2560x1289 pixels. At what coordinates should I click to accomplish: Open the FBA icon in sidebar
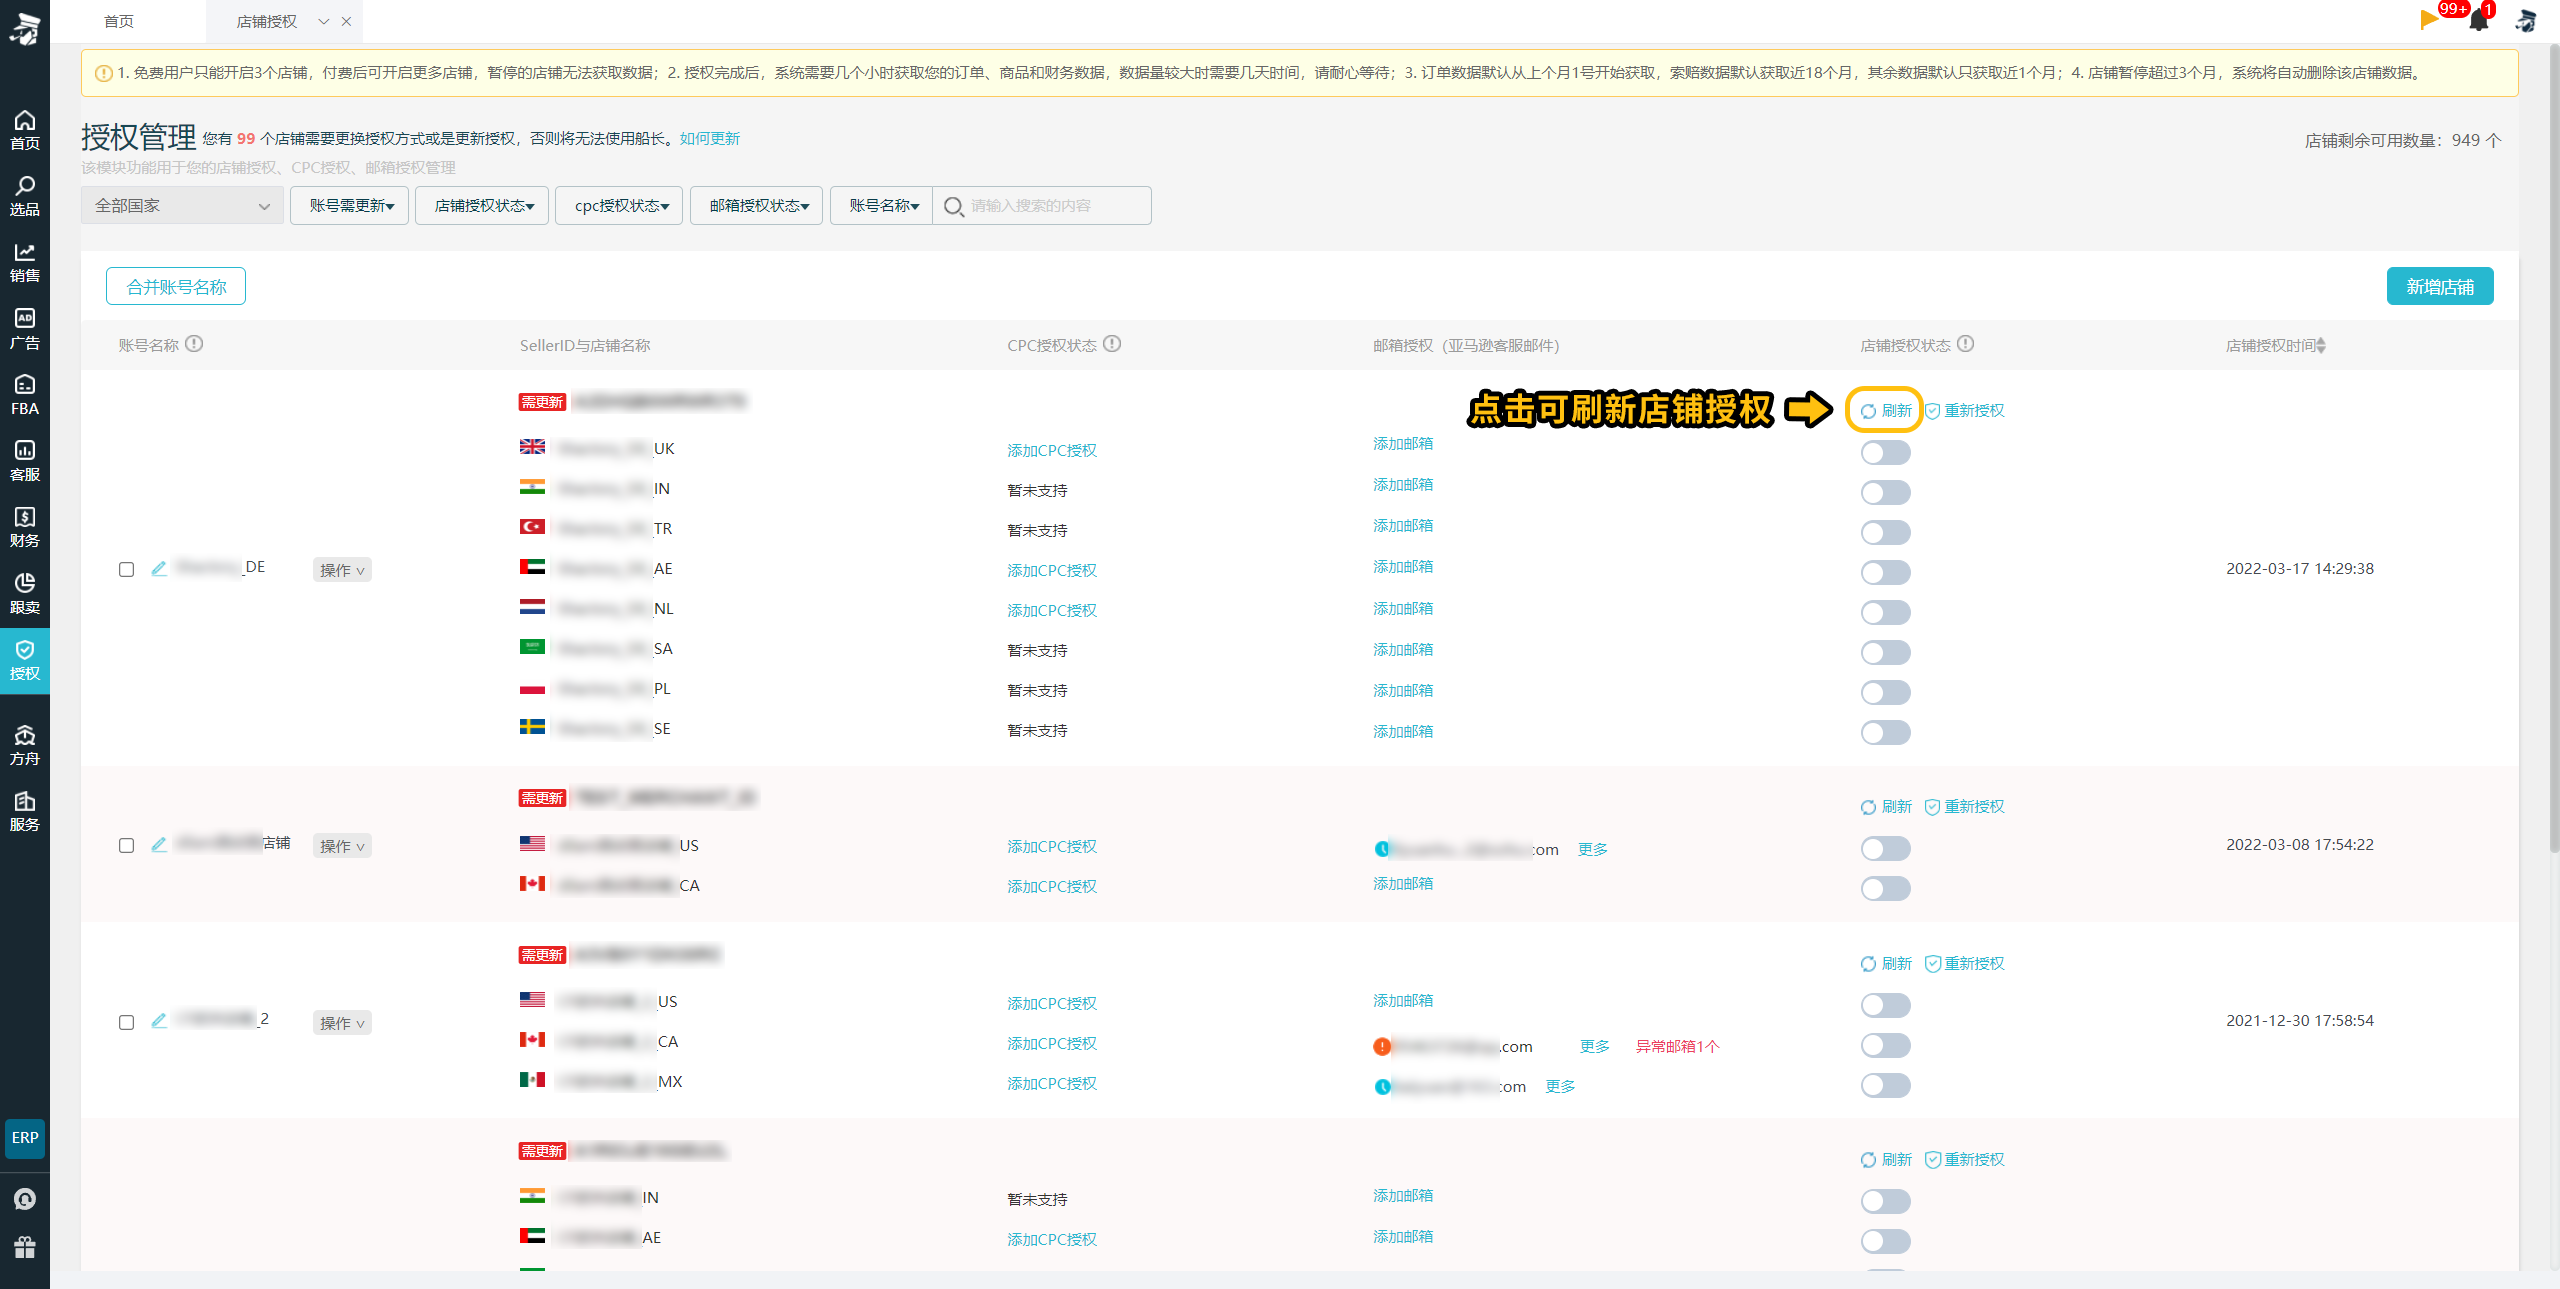tap(25, 395)
